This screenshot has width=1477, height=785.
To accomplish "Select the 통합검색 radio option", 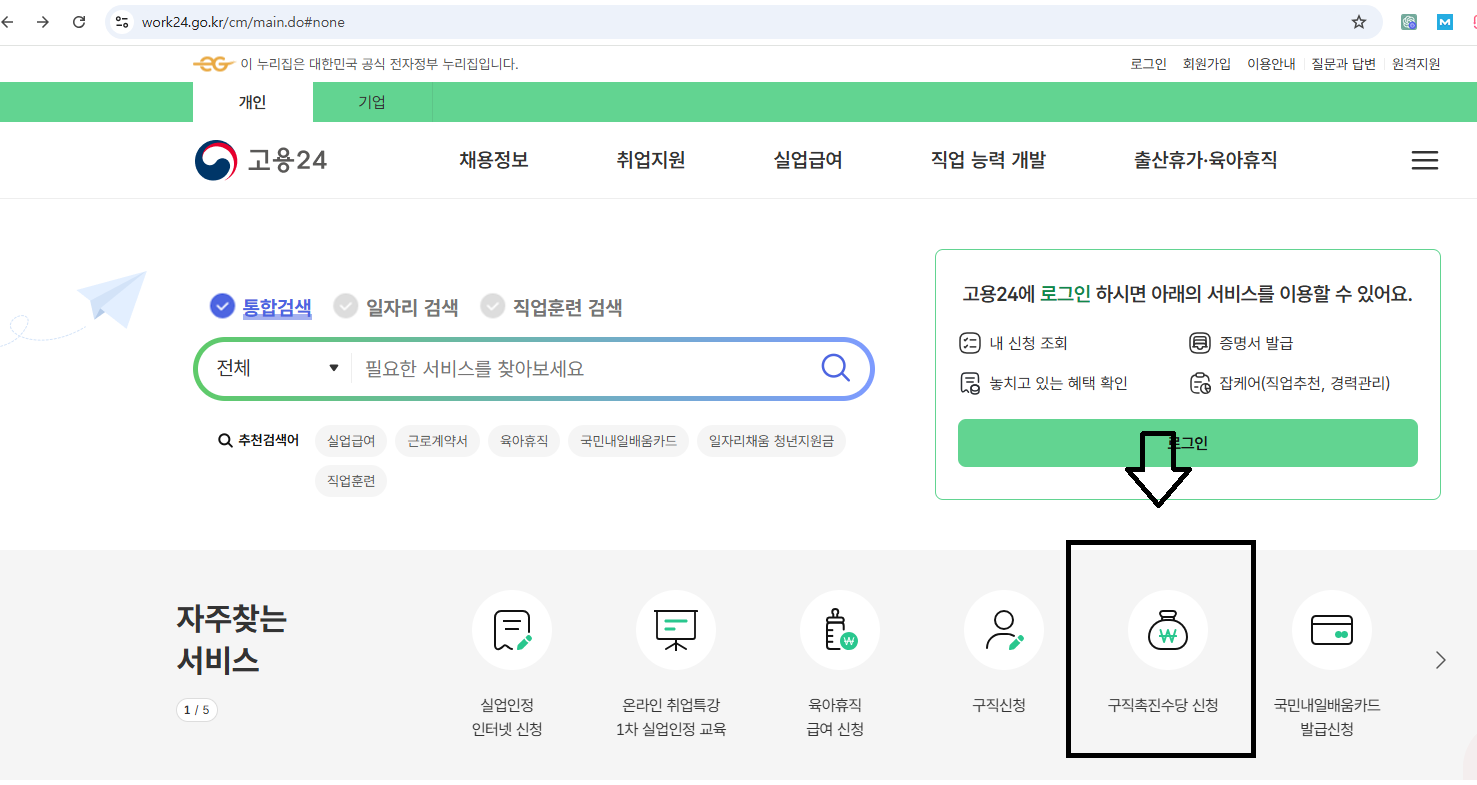I will point(222,306).
